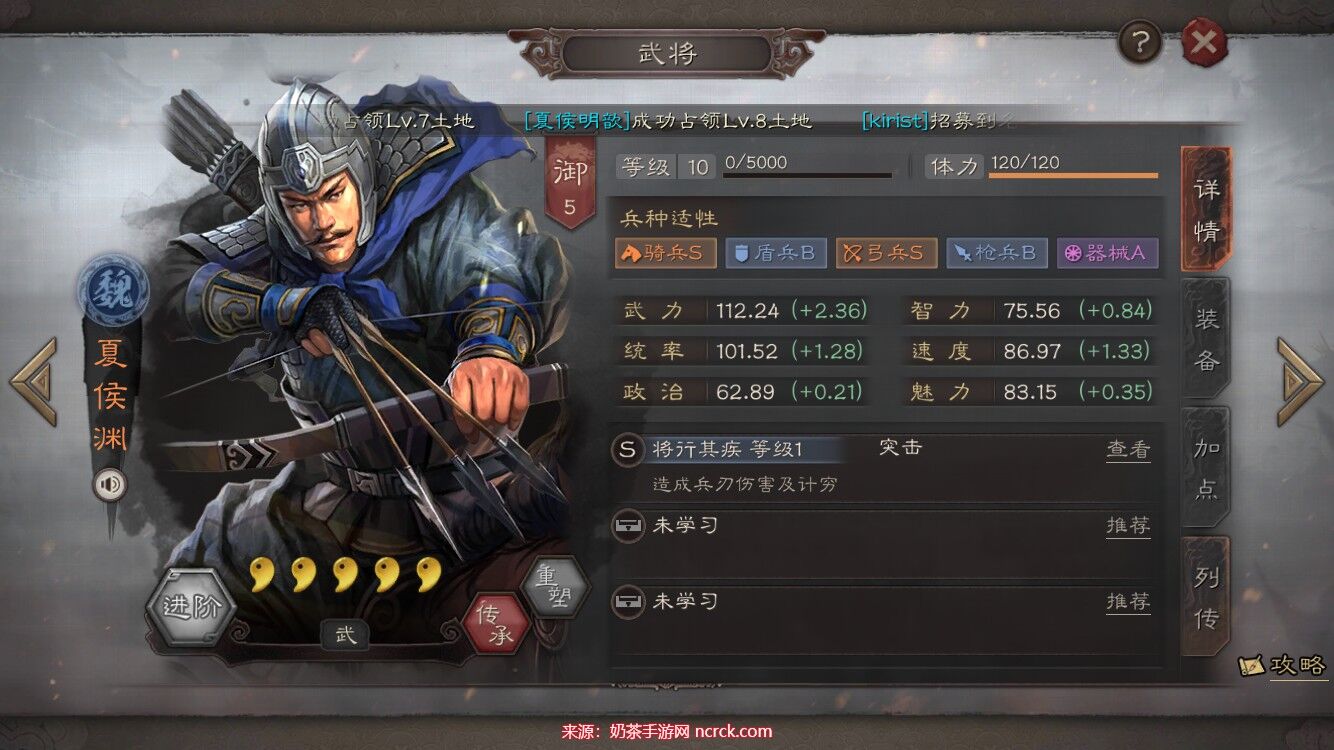This screenshot has height=750, width=1334.
Task: Click the 进阶 advancement button
Action: (190, 607)
